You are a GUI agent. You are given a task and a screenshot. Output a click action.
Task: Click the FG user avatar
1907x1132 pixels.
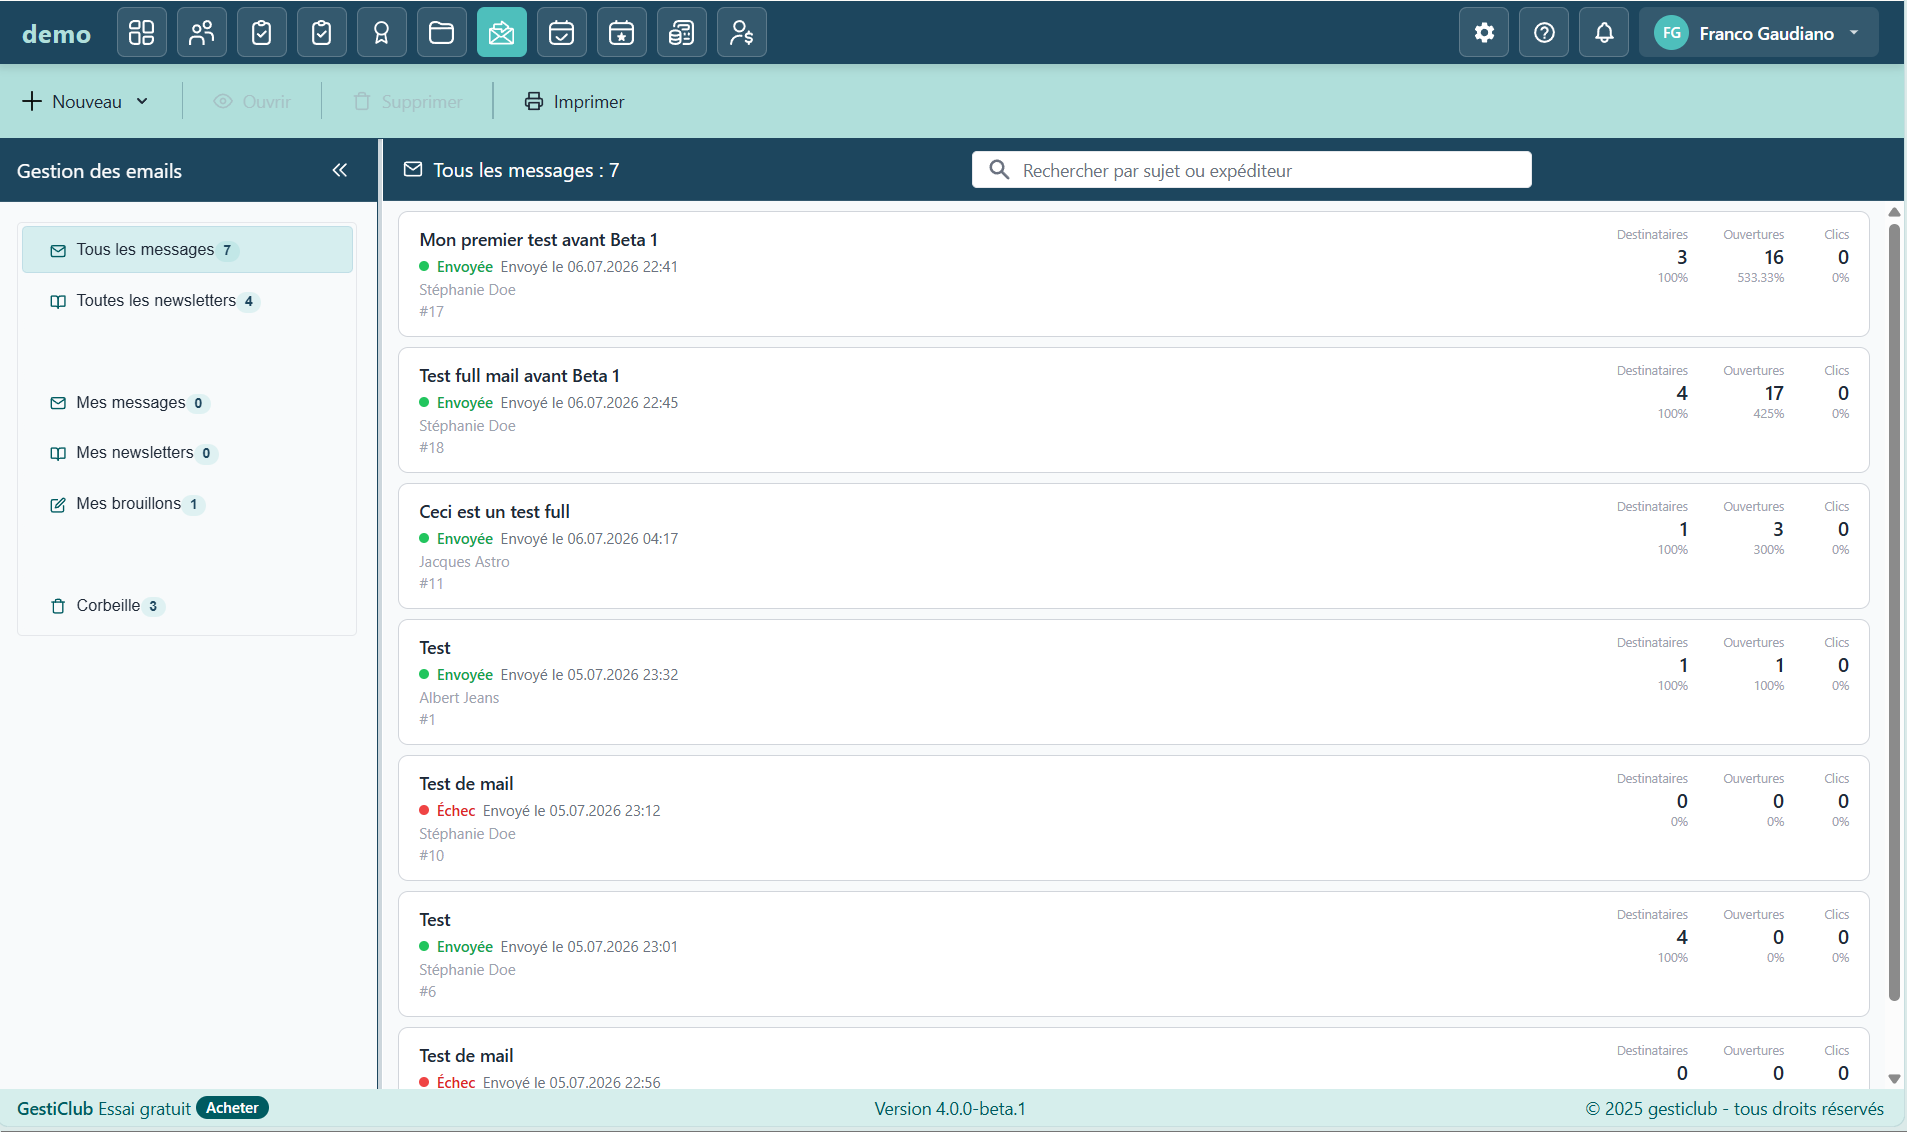tap(1671, 33)
